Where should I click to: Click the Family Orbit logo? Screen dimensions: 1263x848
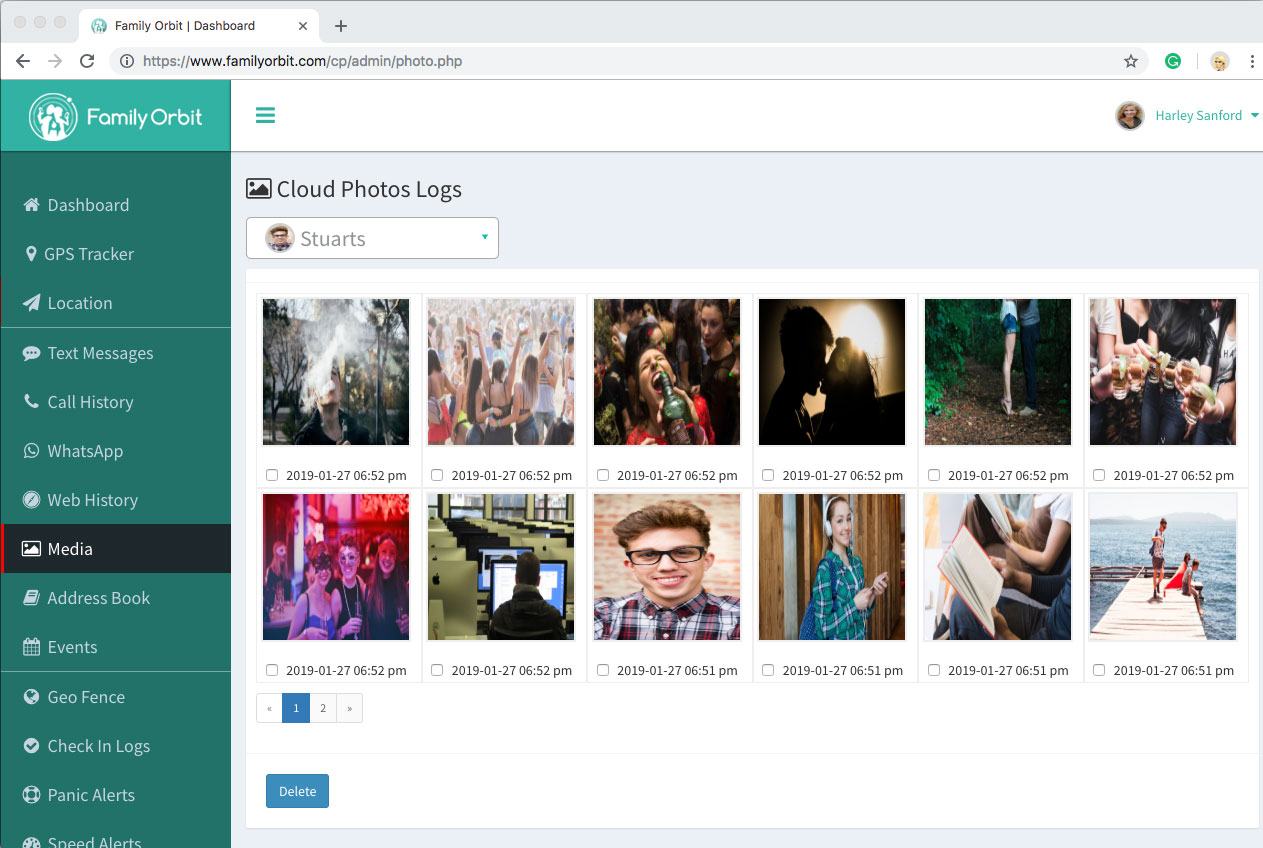click(x=116, y=117)
